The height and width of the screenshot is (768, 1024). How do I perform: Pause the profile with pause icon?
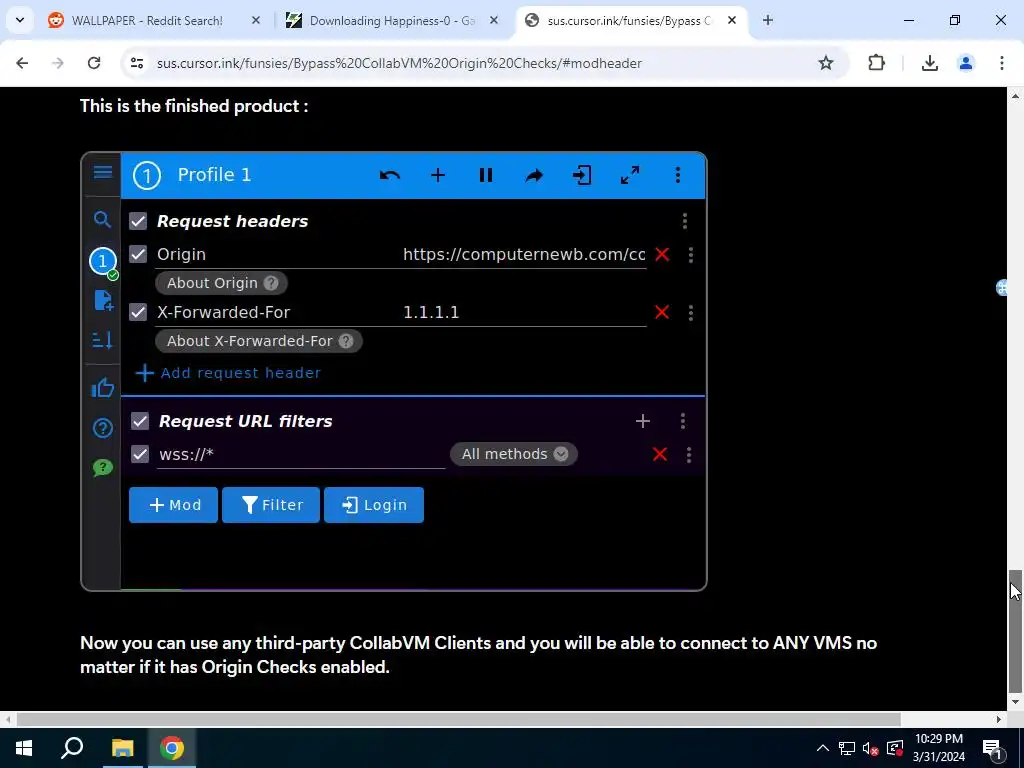tap(486, 175)
